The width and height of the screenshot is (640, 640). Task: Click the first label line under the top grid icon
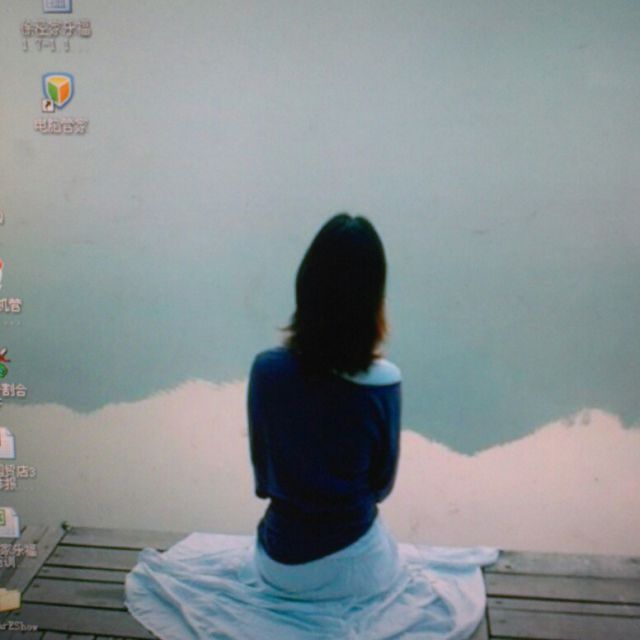56,29
